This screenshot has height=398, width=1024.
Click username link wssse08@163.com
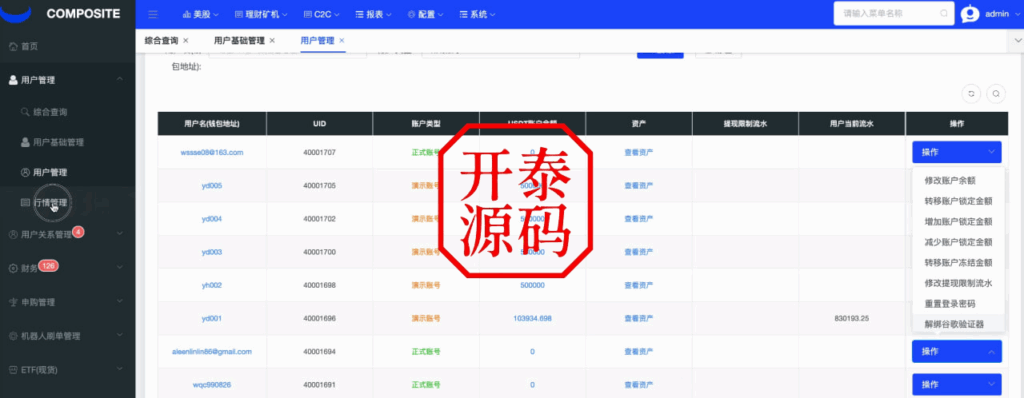click(x=212, y=152)
